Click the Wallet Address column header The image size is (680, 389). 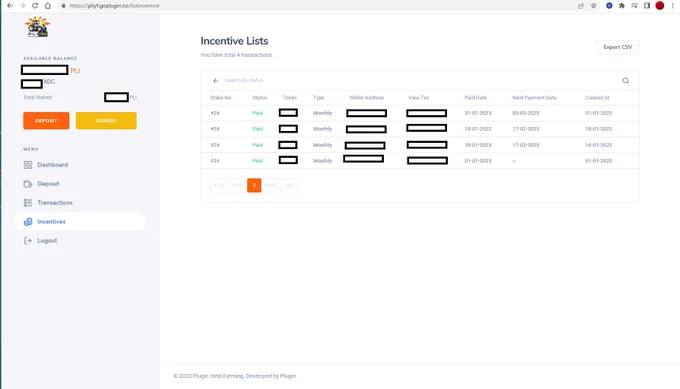(366, 98)
